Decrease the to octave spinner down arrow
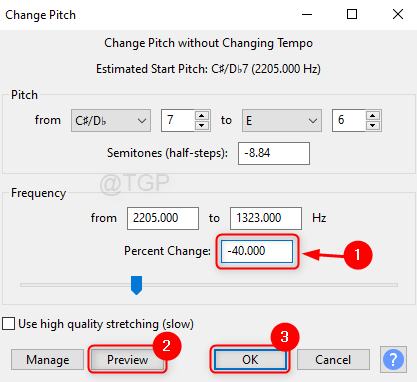The image size is (417, 382). (x=373, y=125)
